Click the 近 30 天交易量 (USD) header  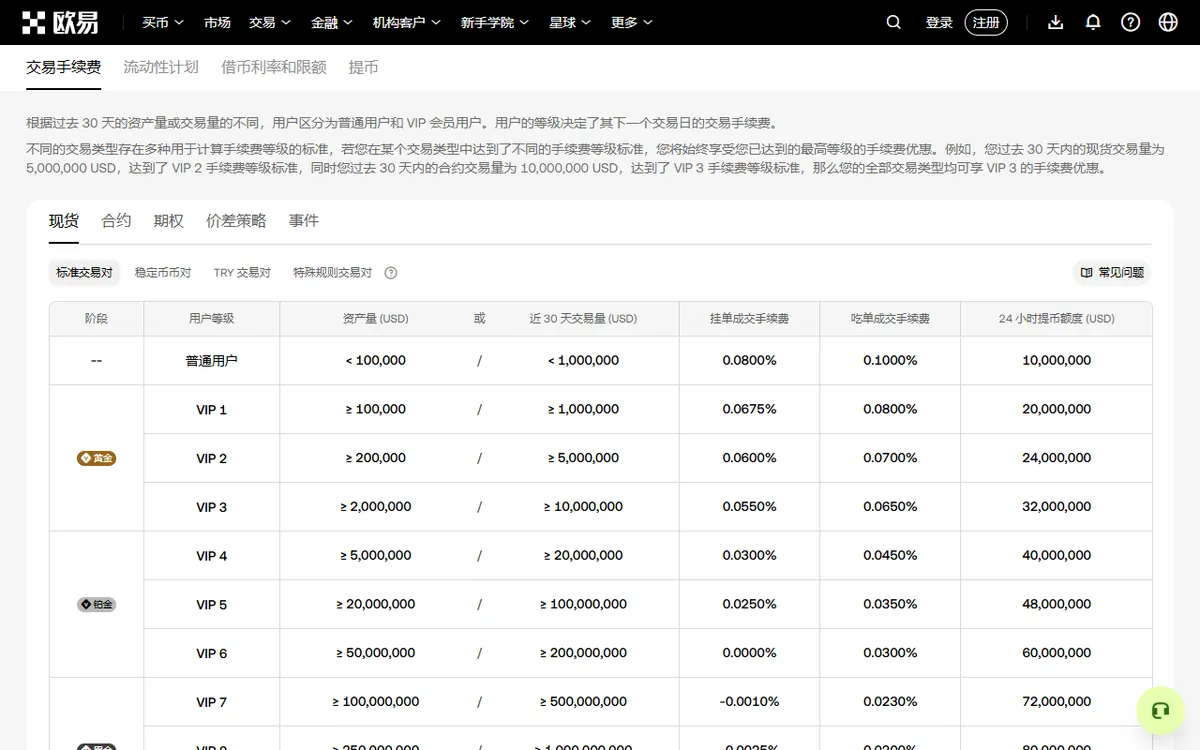pyautogui.click(x=583, y=319)
